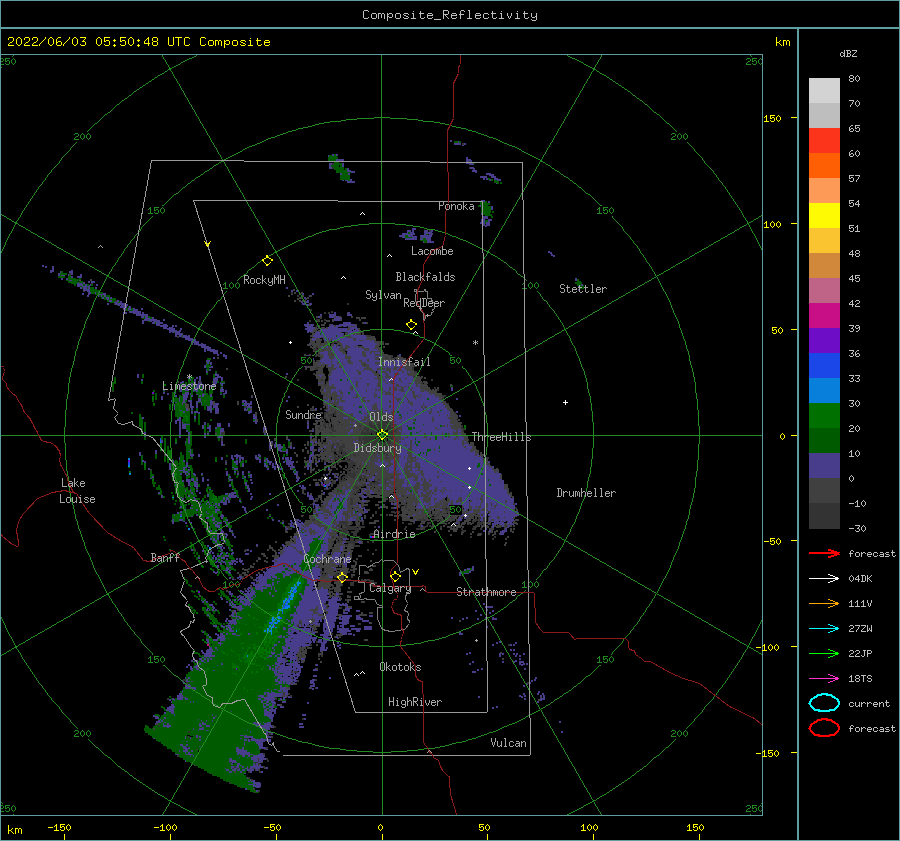Click the Banff label on the map

coord(165,557)
